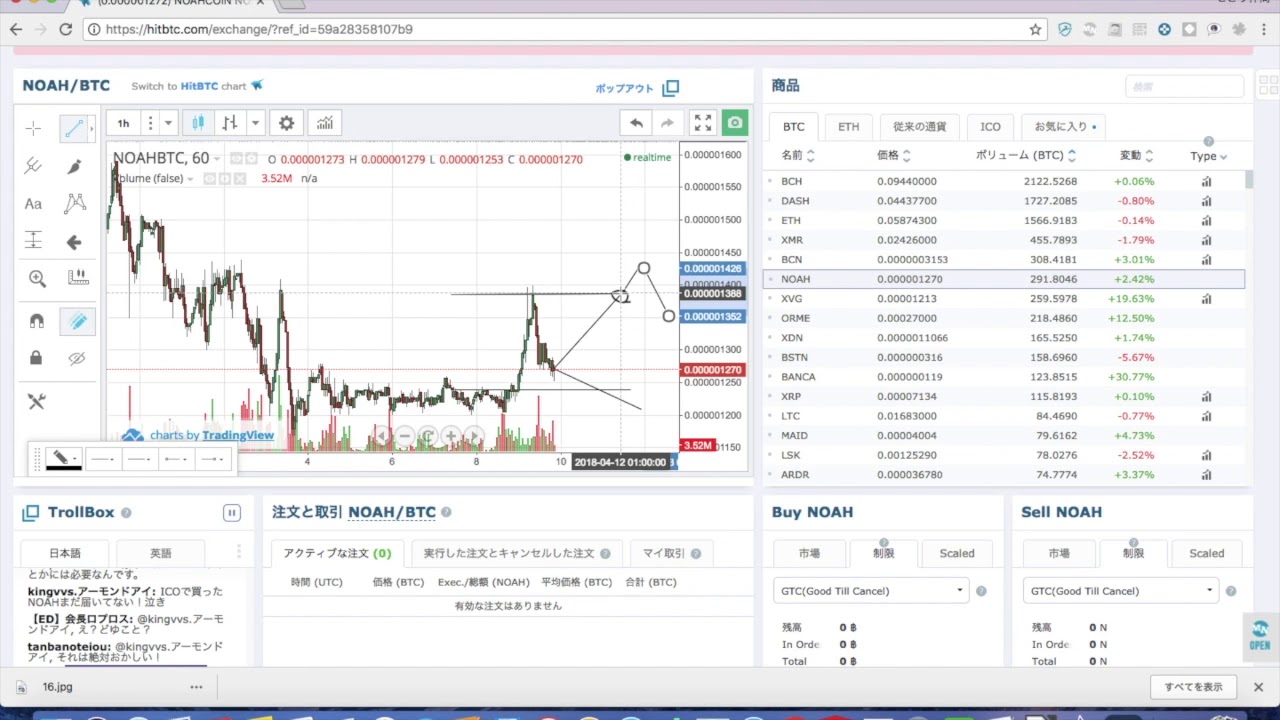Open the line color pencil dropdown
The image size is (1280, 720).
tap(64, 459)
